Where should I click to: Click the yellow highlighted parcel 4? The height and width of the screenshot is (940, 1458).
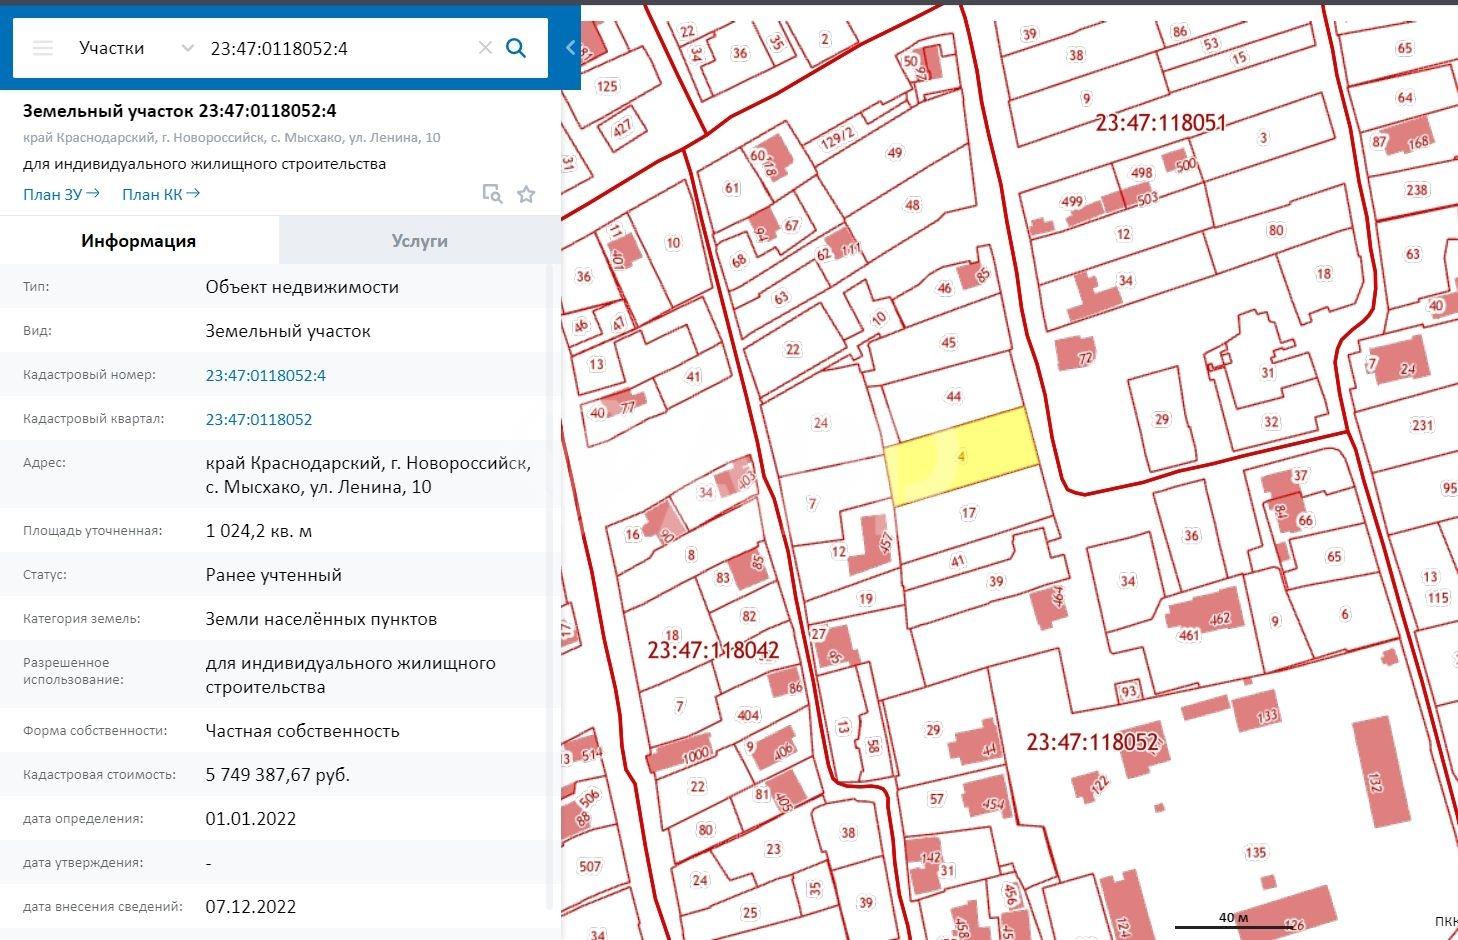tap(961, 458)
